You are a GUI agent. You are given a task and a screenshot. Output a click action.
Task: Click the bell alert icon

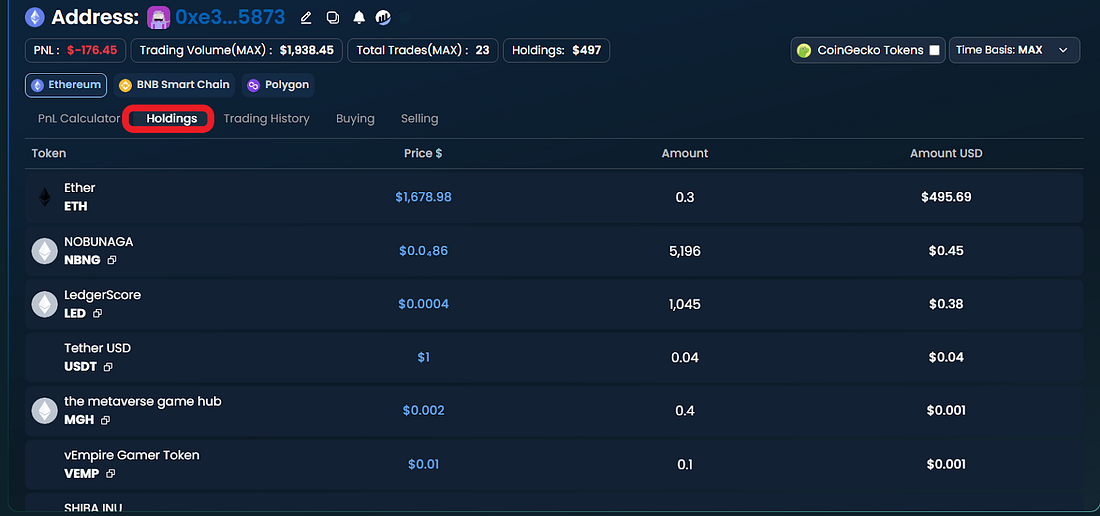point(358,18)
